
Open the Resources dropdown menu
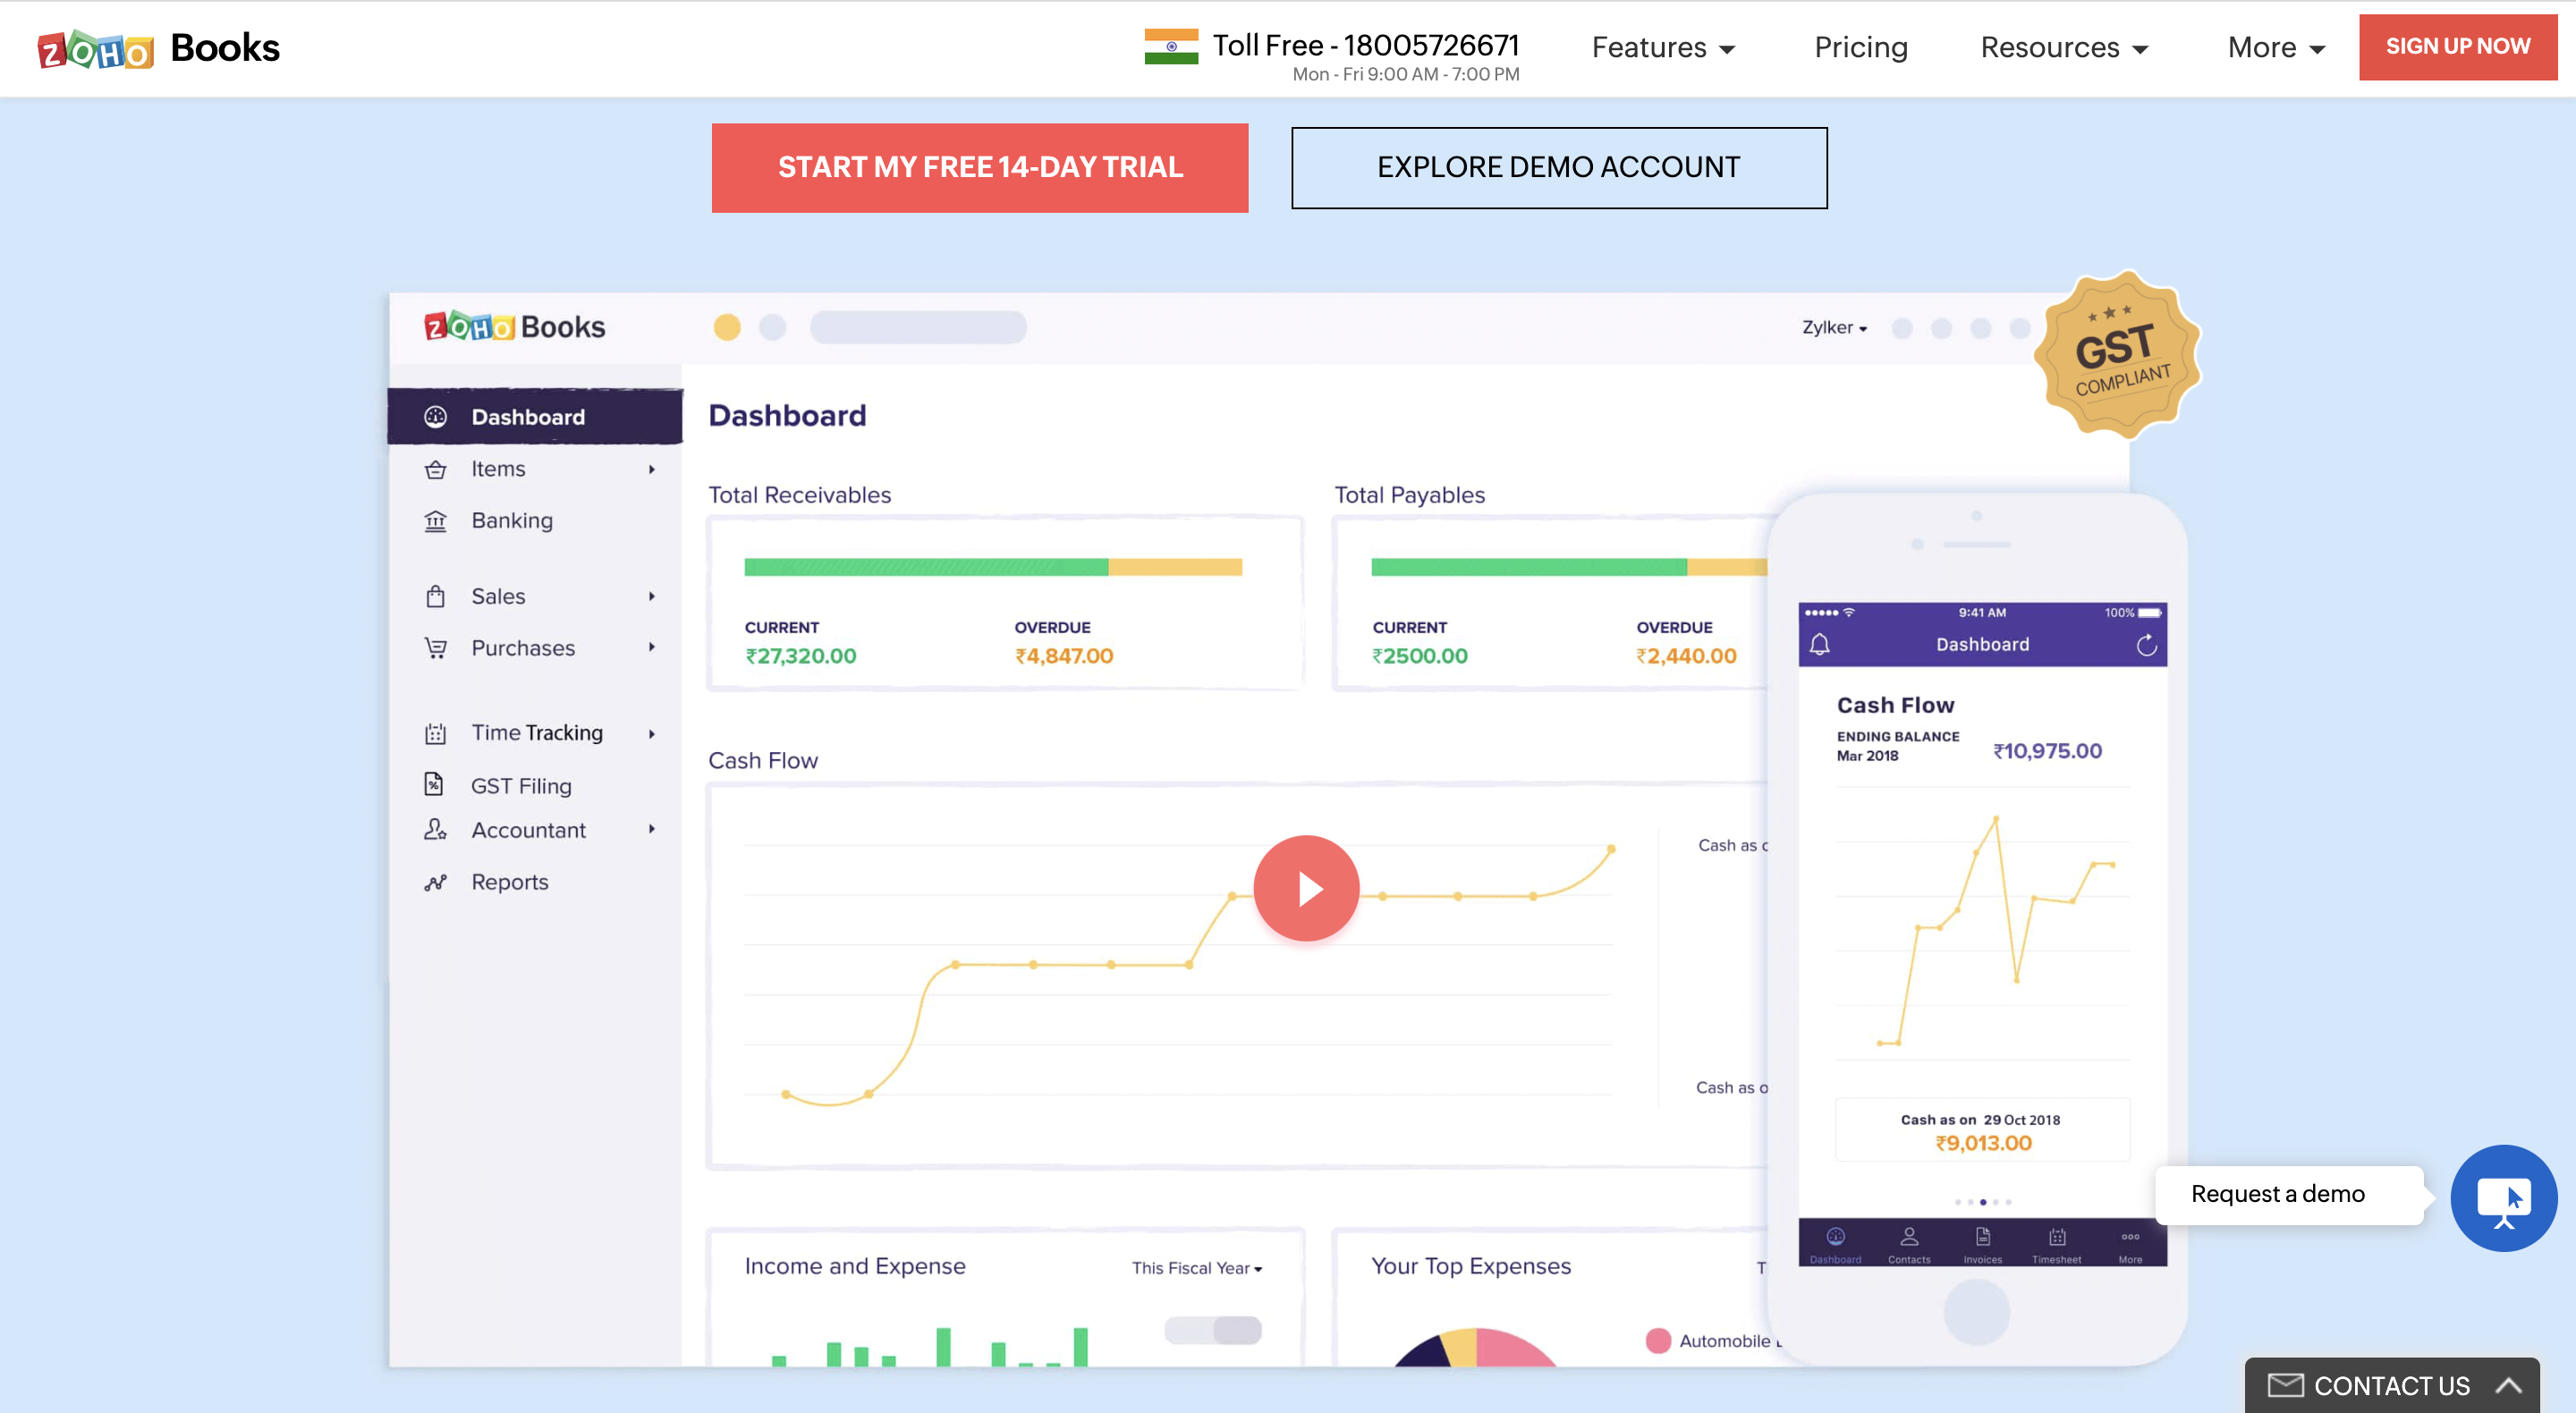(2064, 47)
